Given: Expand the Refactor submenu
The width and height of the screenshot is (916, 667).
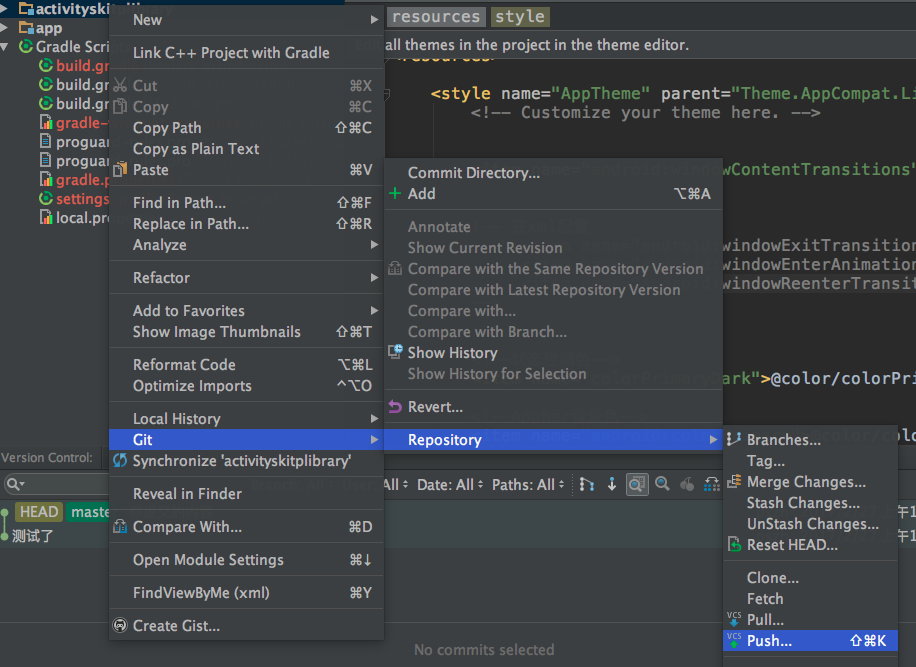Looking at the screenshot, I should 247,278.
